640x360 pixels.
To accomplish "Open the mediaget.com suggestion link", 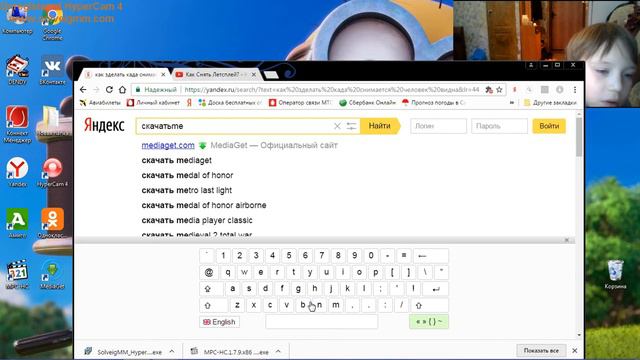I will coord(168,145).
